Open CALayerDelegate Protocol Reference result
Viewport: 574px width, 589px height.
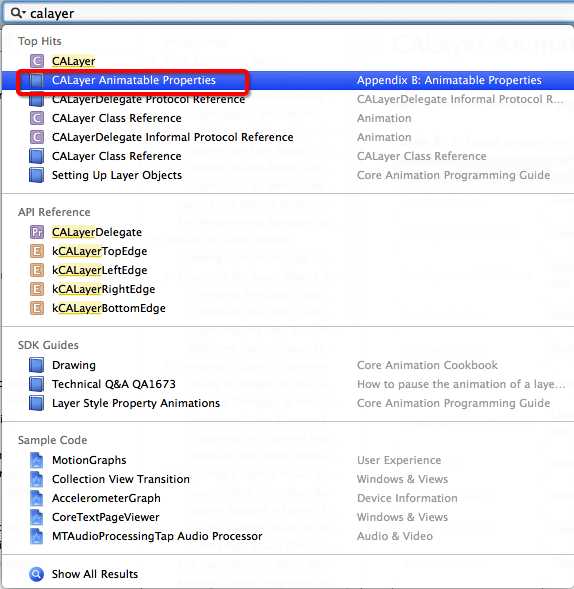click(x=288, y=99)
